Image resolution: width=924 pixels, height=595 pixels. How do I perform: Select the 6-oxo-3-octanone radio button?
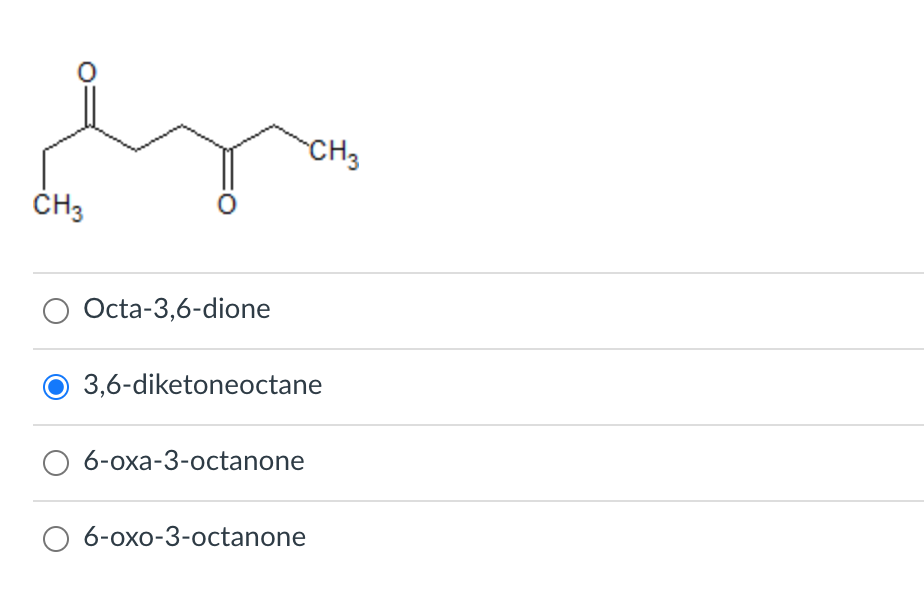pyautogui.click(x=56, y=538)
